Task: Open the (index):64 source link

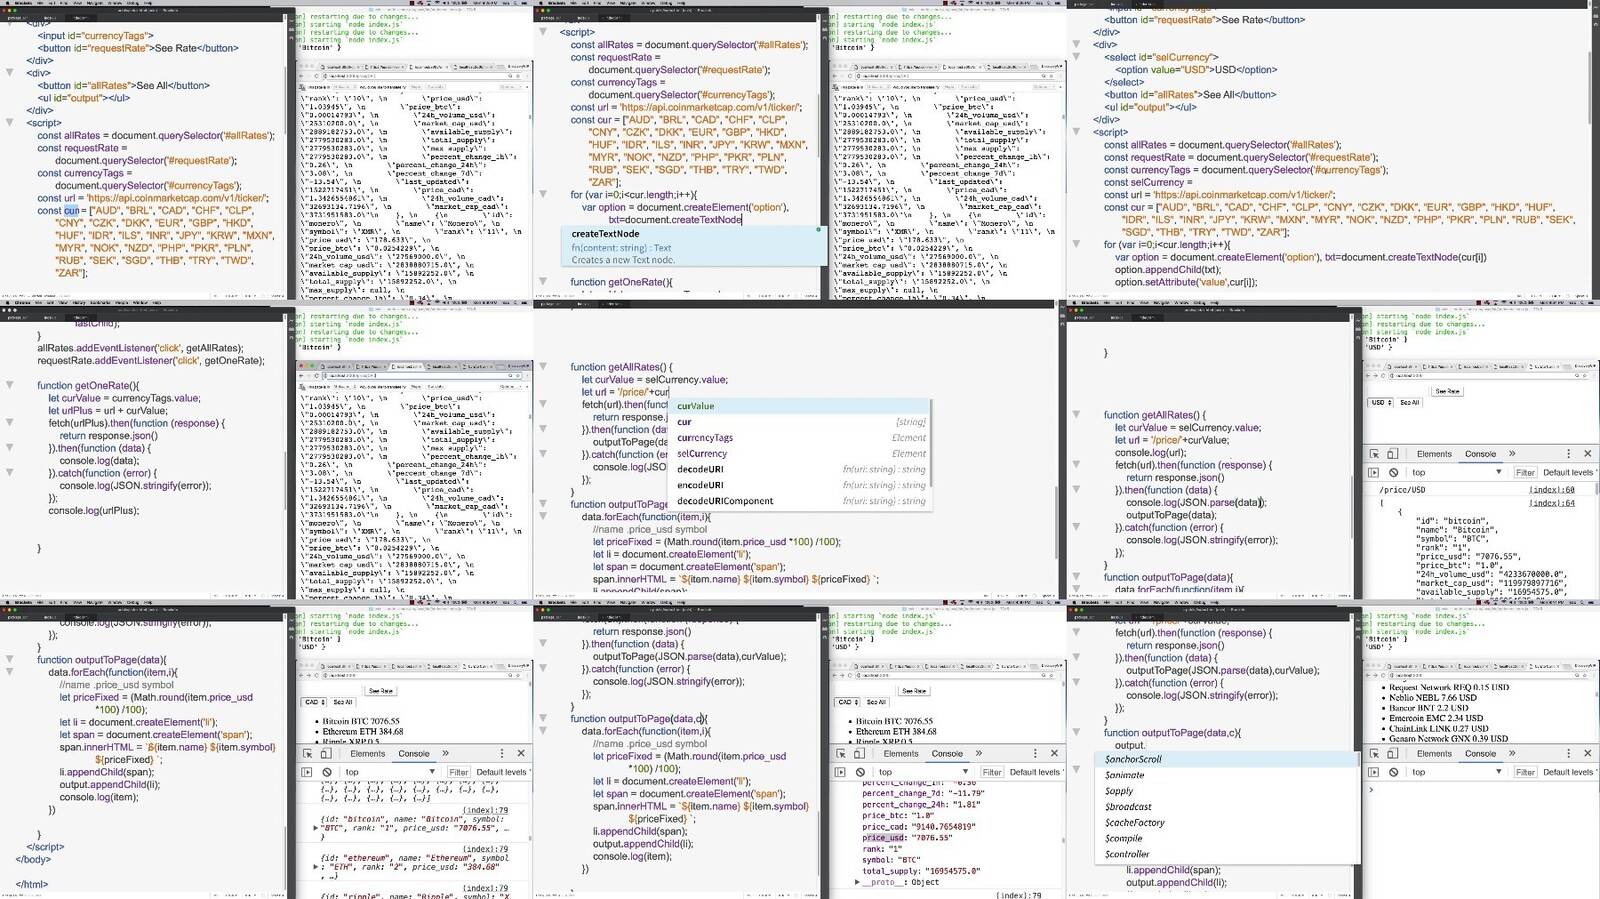Action: click(x=1551, y=503)
